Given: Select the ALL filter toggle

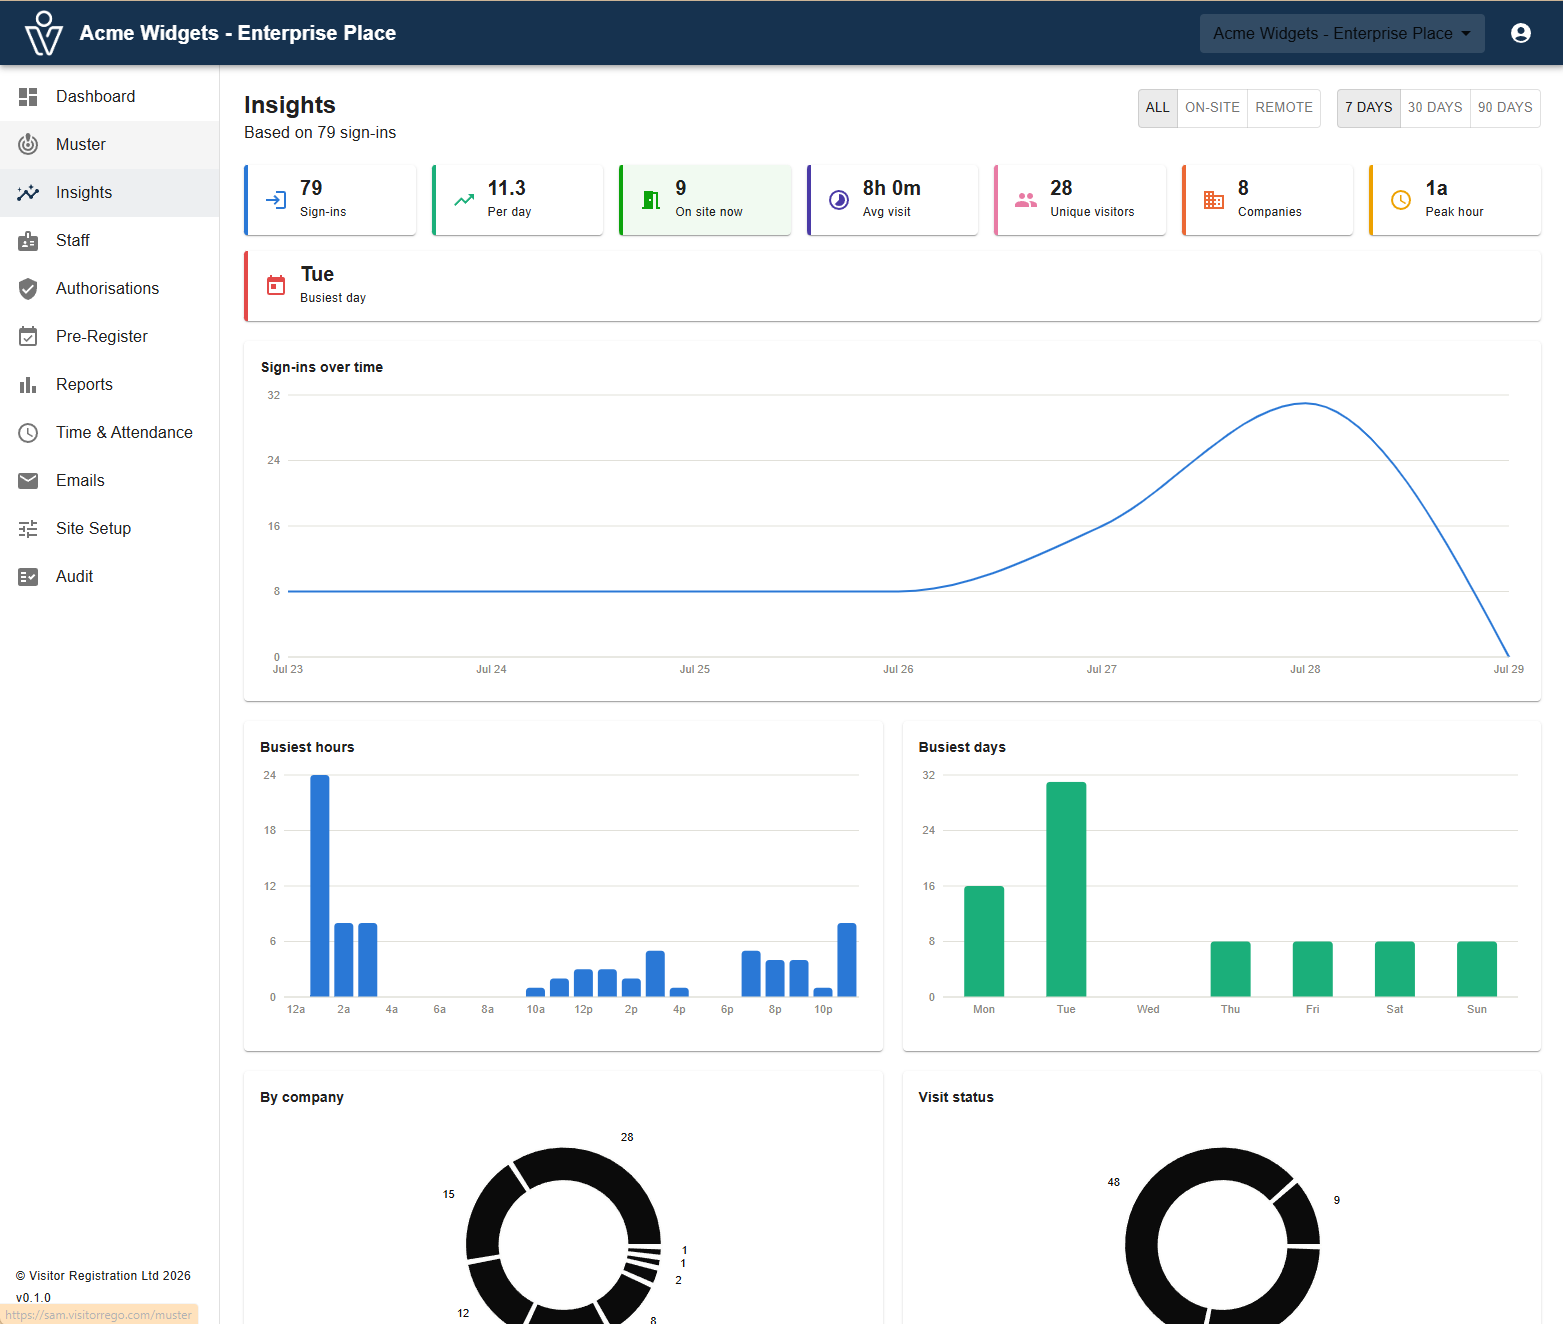Looking at the screenshot, I should 1158,108.
